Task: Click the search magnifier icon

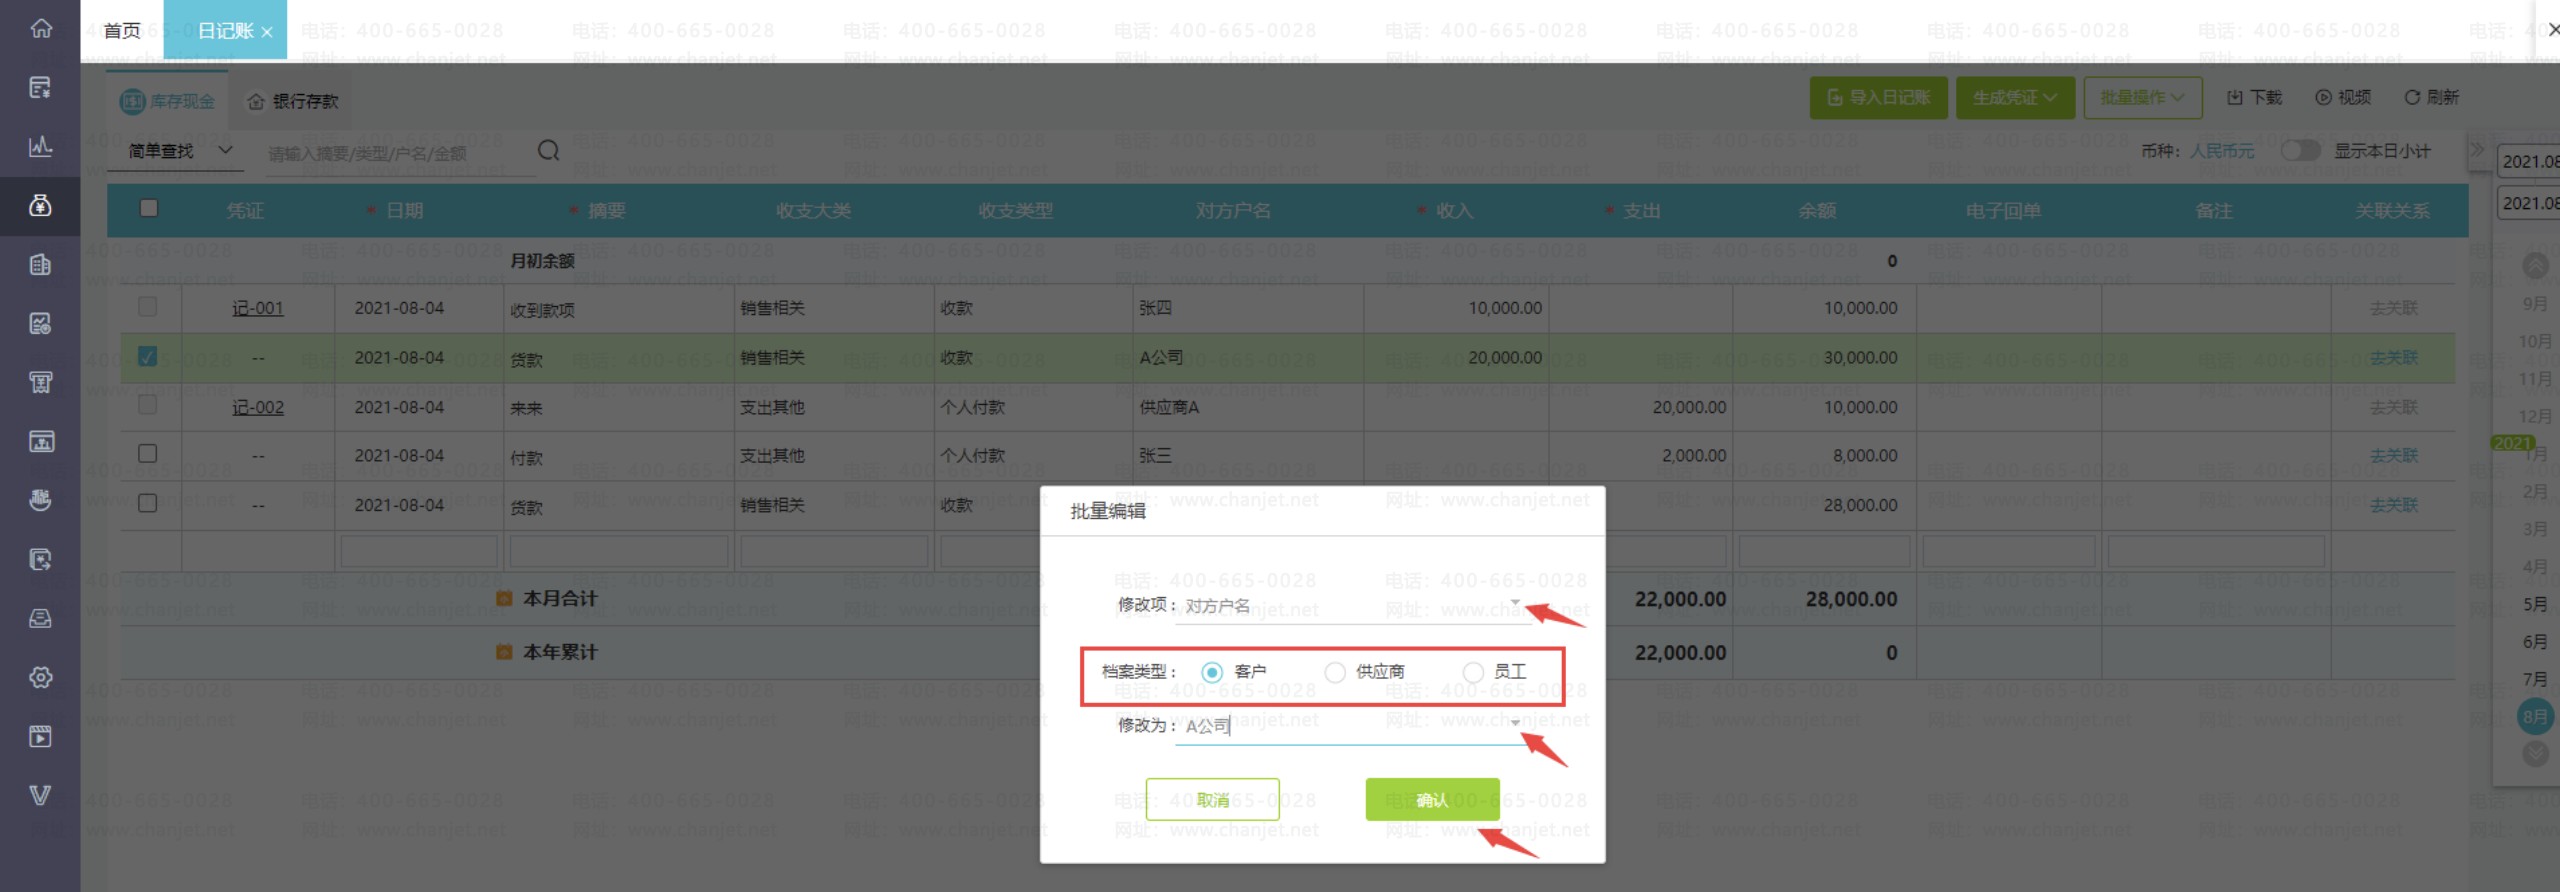Action: [x=548, y=151]
